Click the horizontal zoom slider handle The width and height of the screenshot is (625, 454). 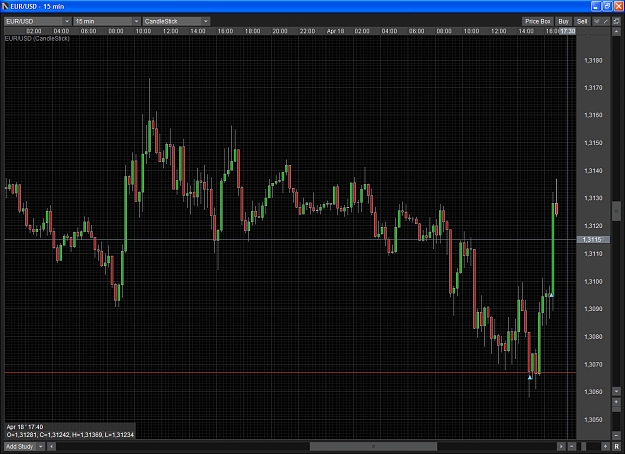click(584, 446)
